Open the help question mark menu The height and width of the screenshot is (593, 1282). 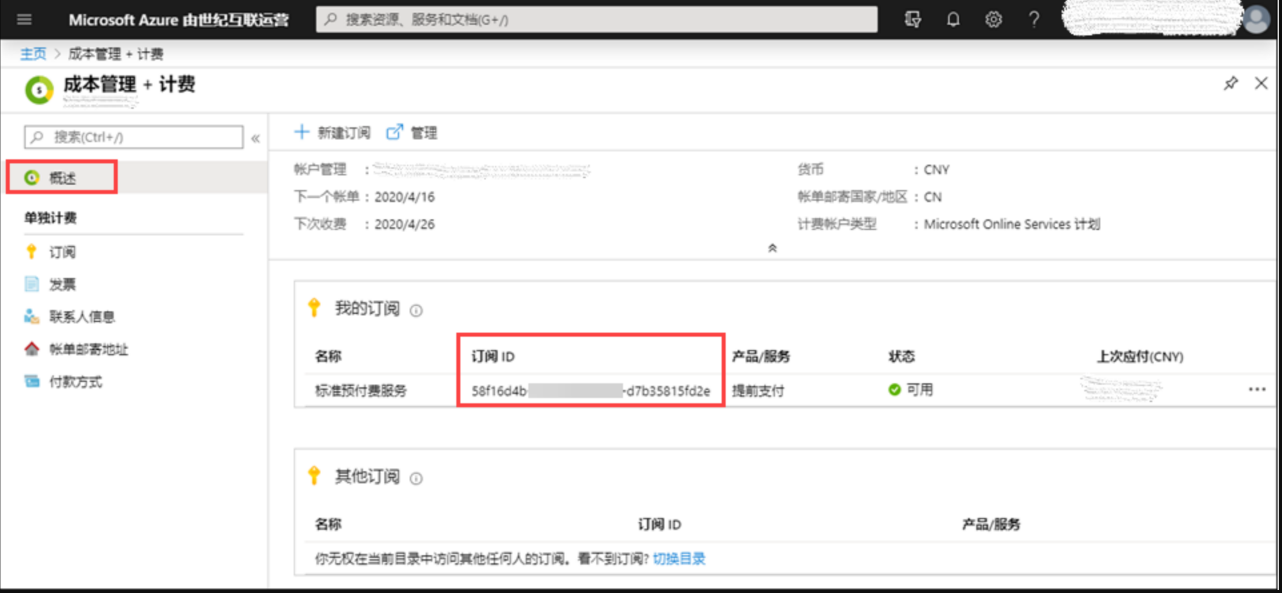pyautogui.click(x=1034, y=19)
